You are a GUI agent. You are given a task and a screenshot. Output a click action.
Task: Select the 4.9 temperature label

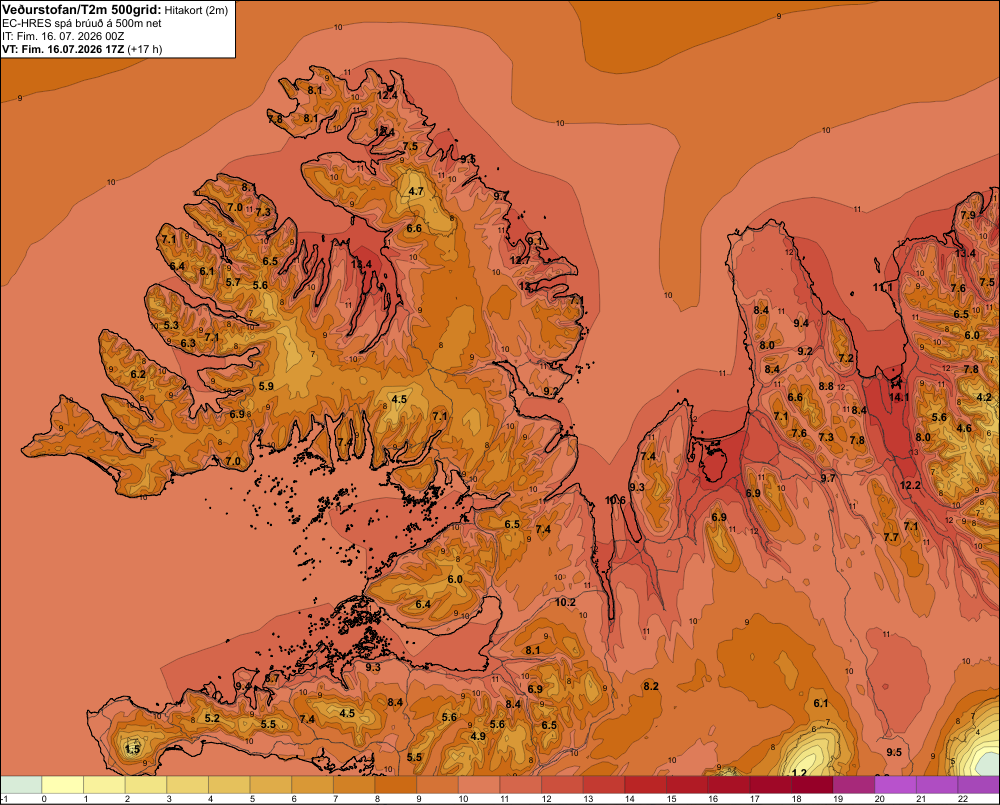(478, 736)
